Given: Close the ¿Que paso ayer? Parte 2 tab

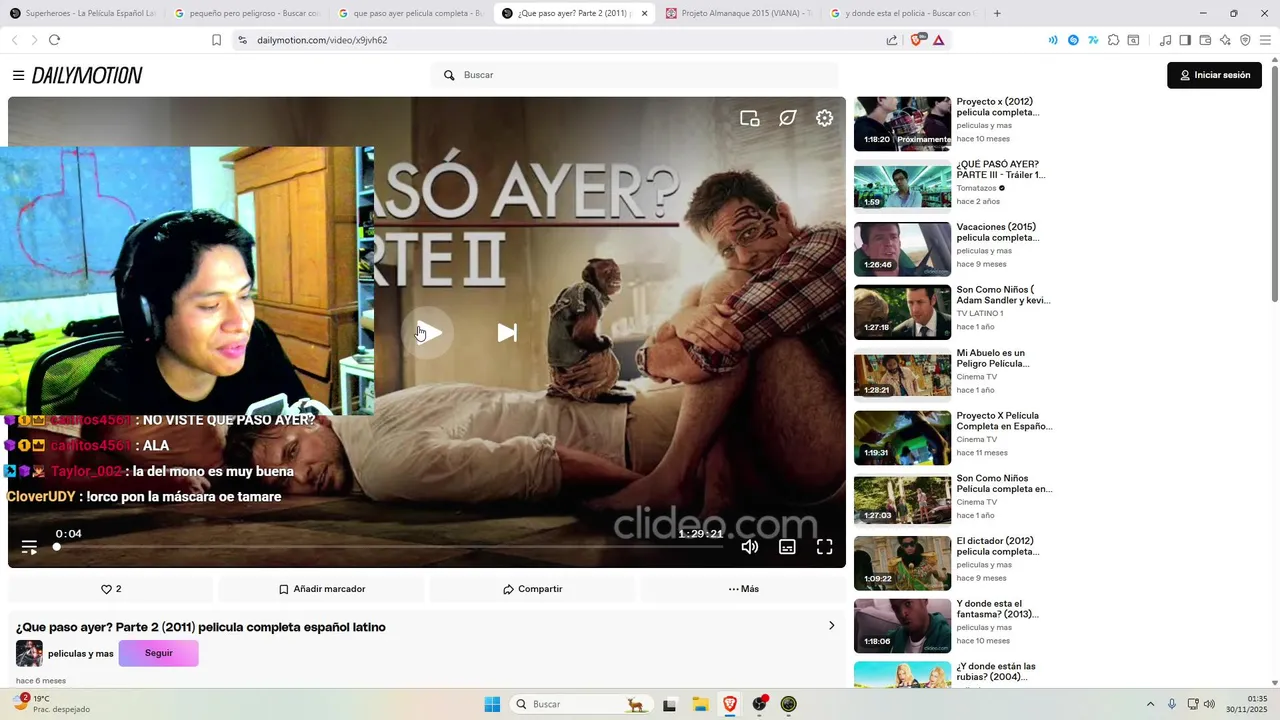Looking at the screenshot, I should [644, 13].
